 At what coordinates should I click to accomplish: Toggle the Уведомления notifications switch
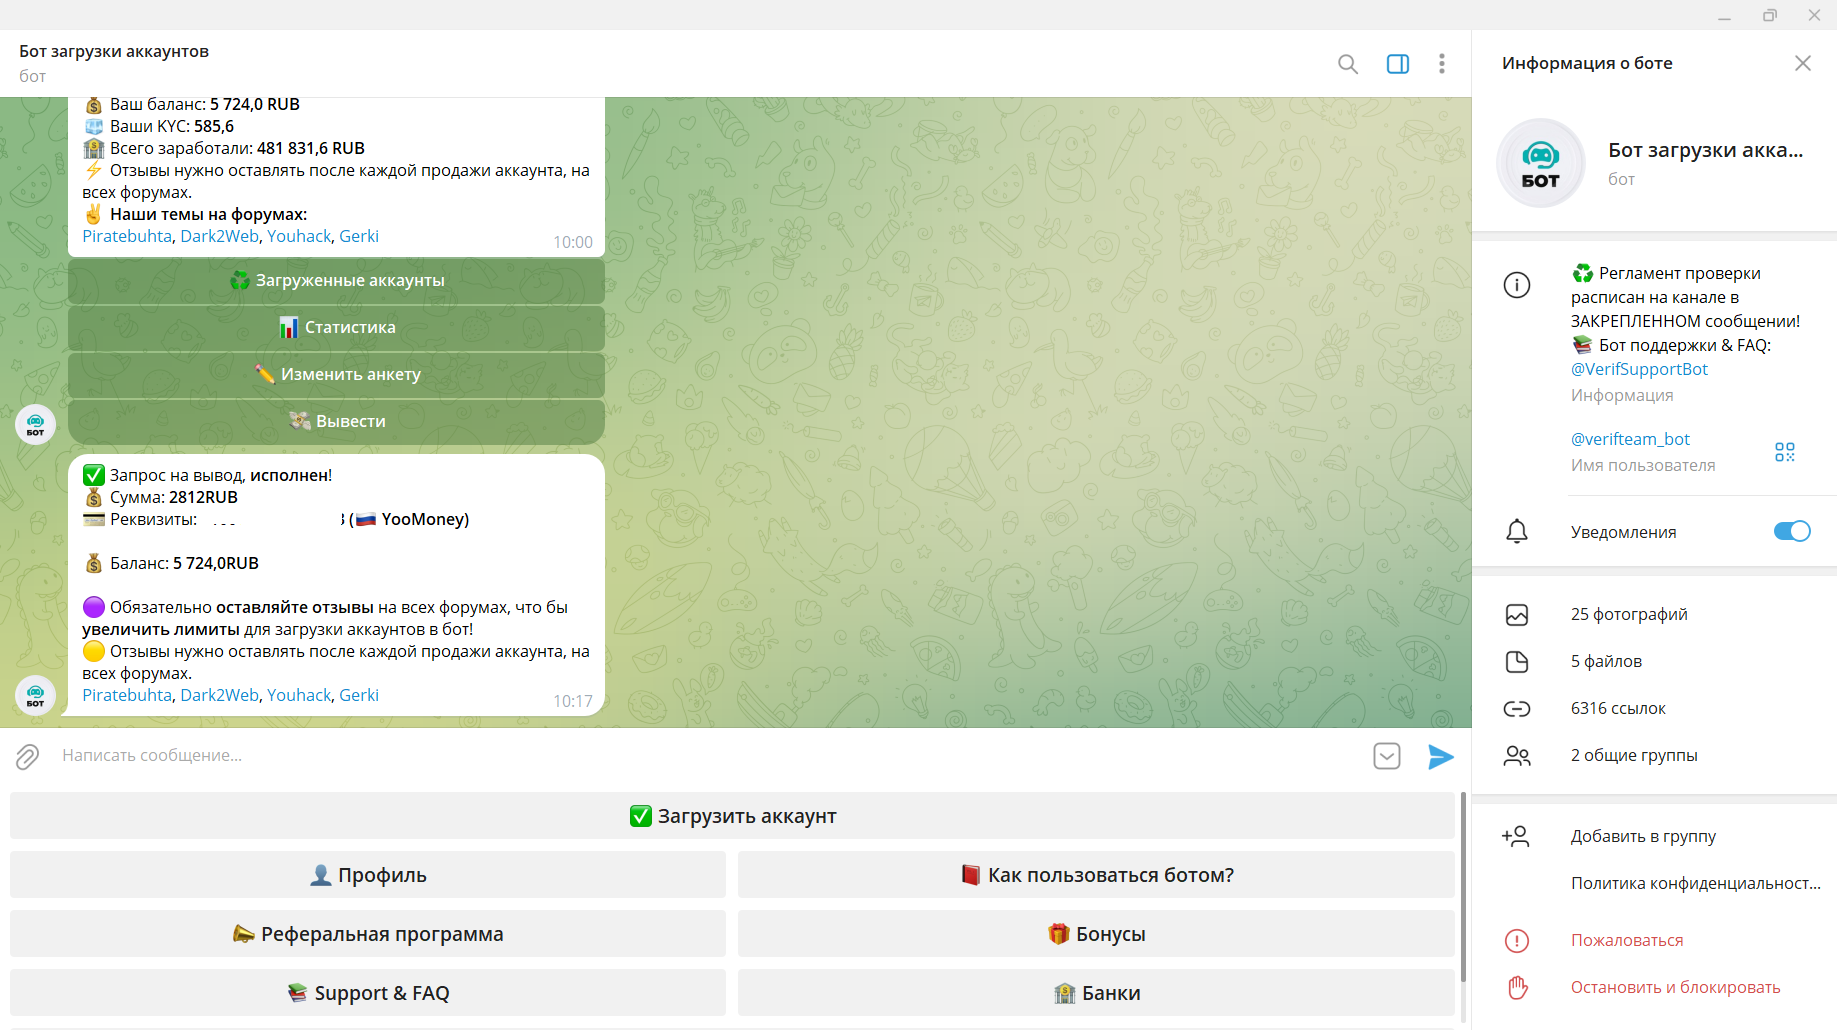[x=1791, y=531]
